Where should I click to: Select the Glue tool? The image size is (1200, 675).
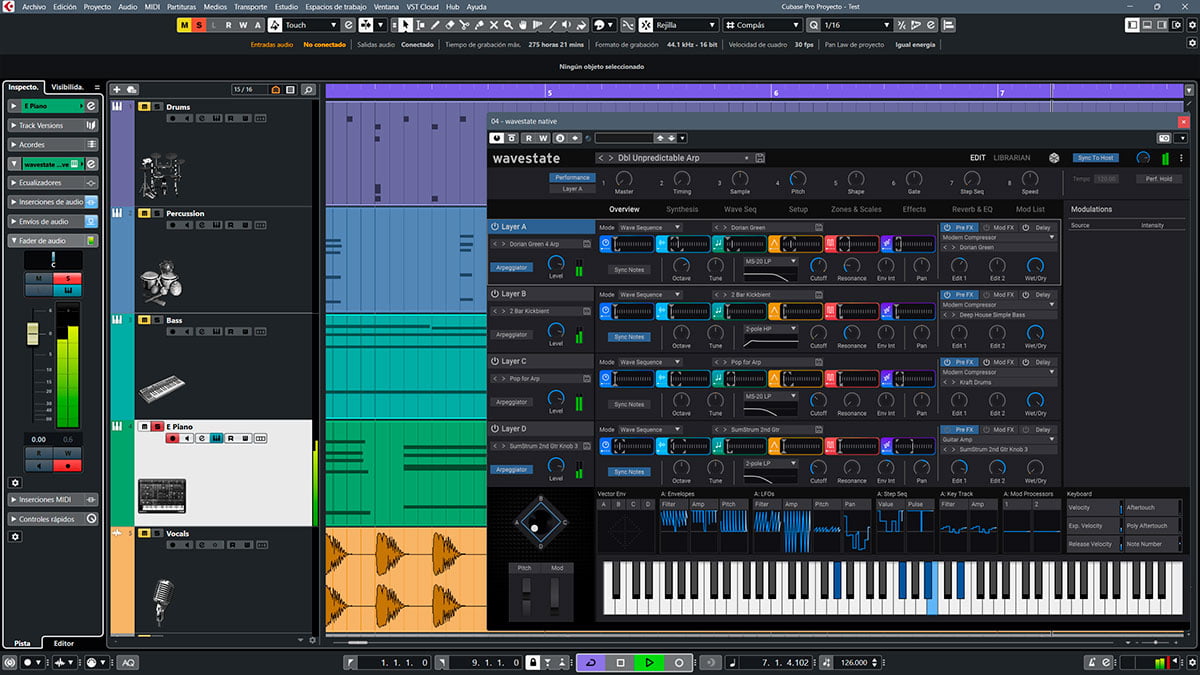(x=480, y=25)
